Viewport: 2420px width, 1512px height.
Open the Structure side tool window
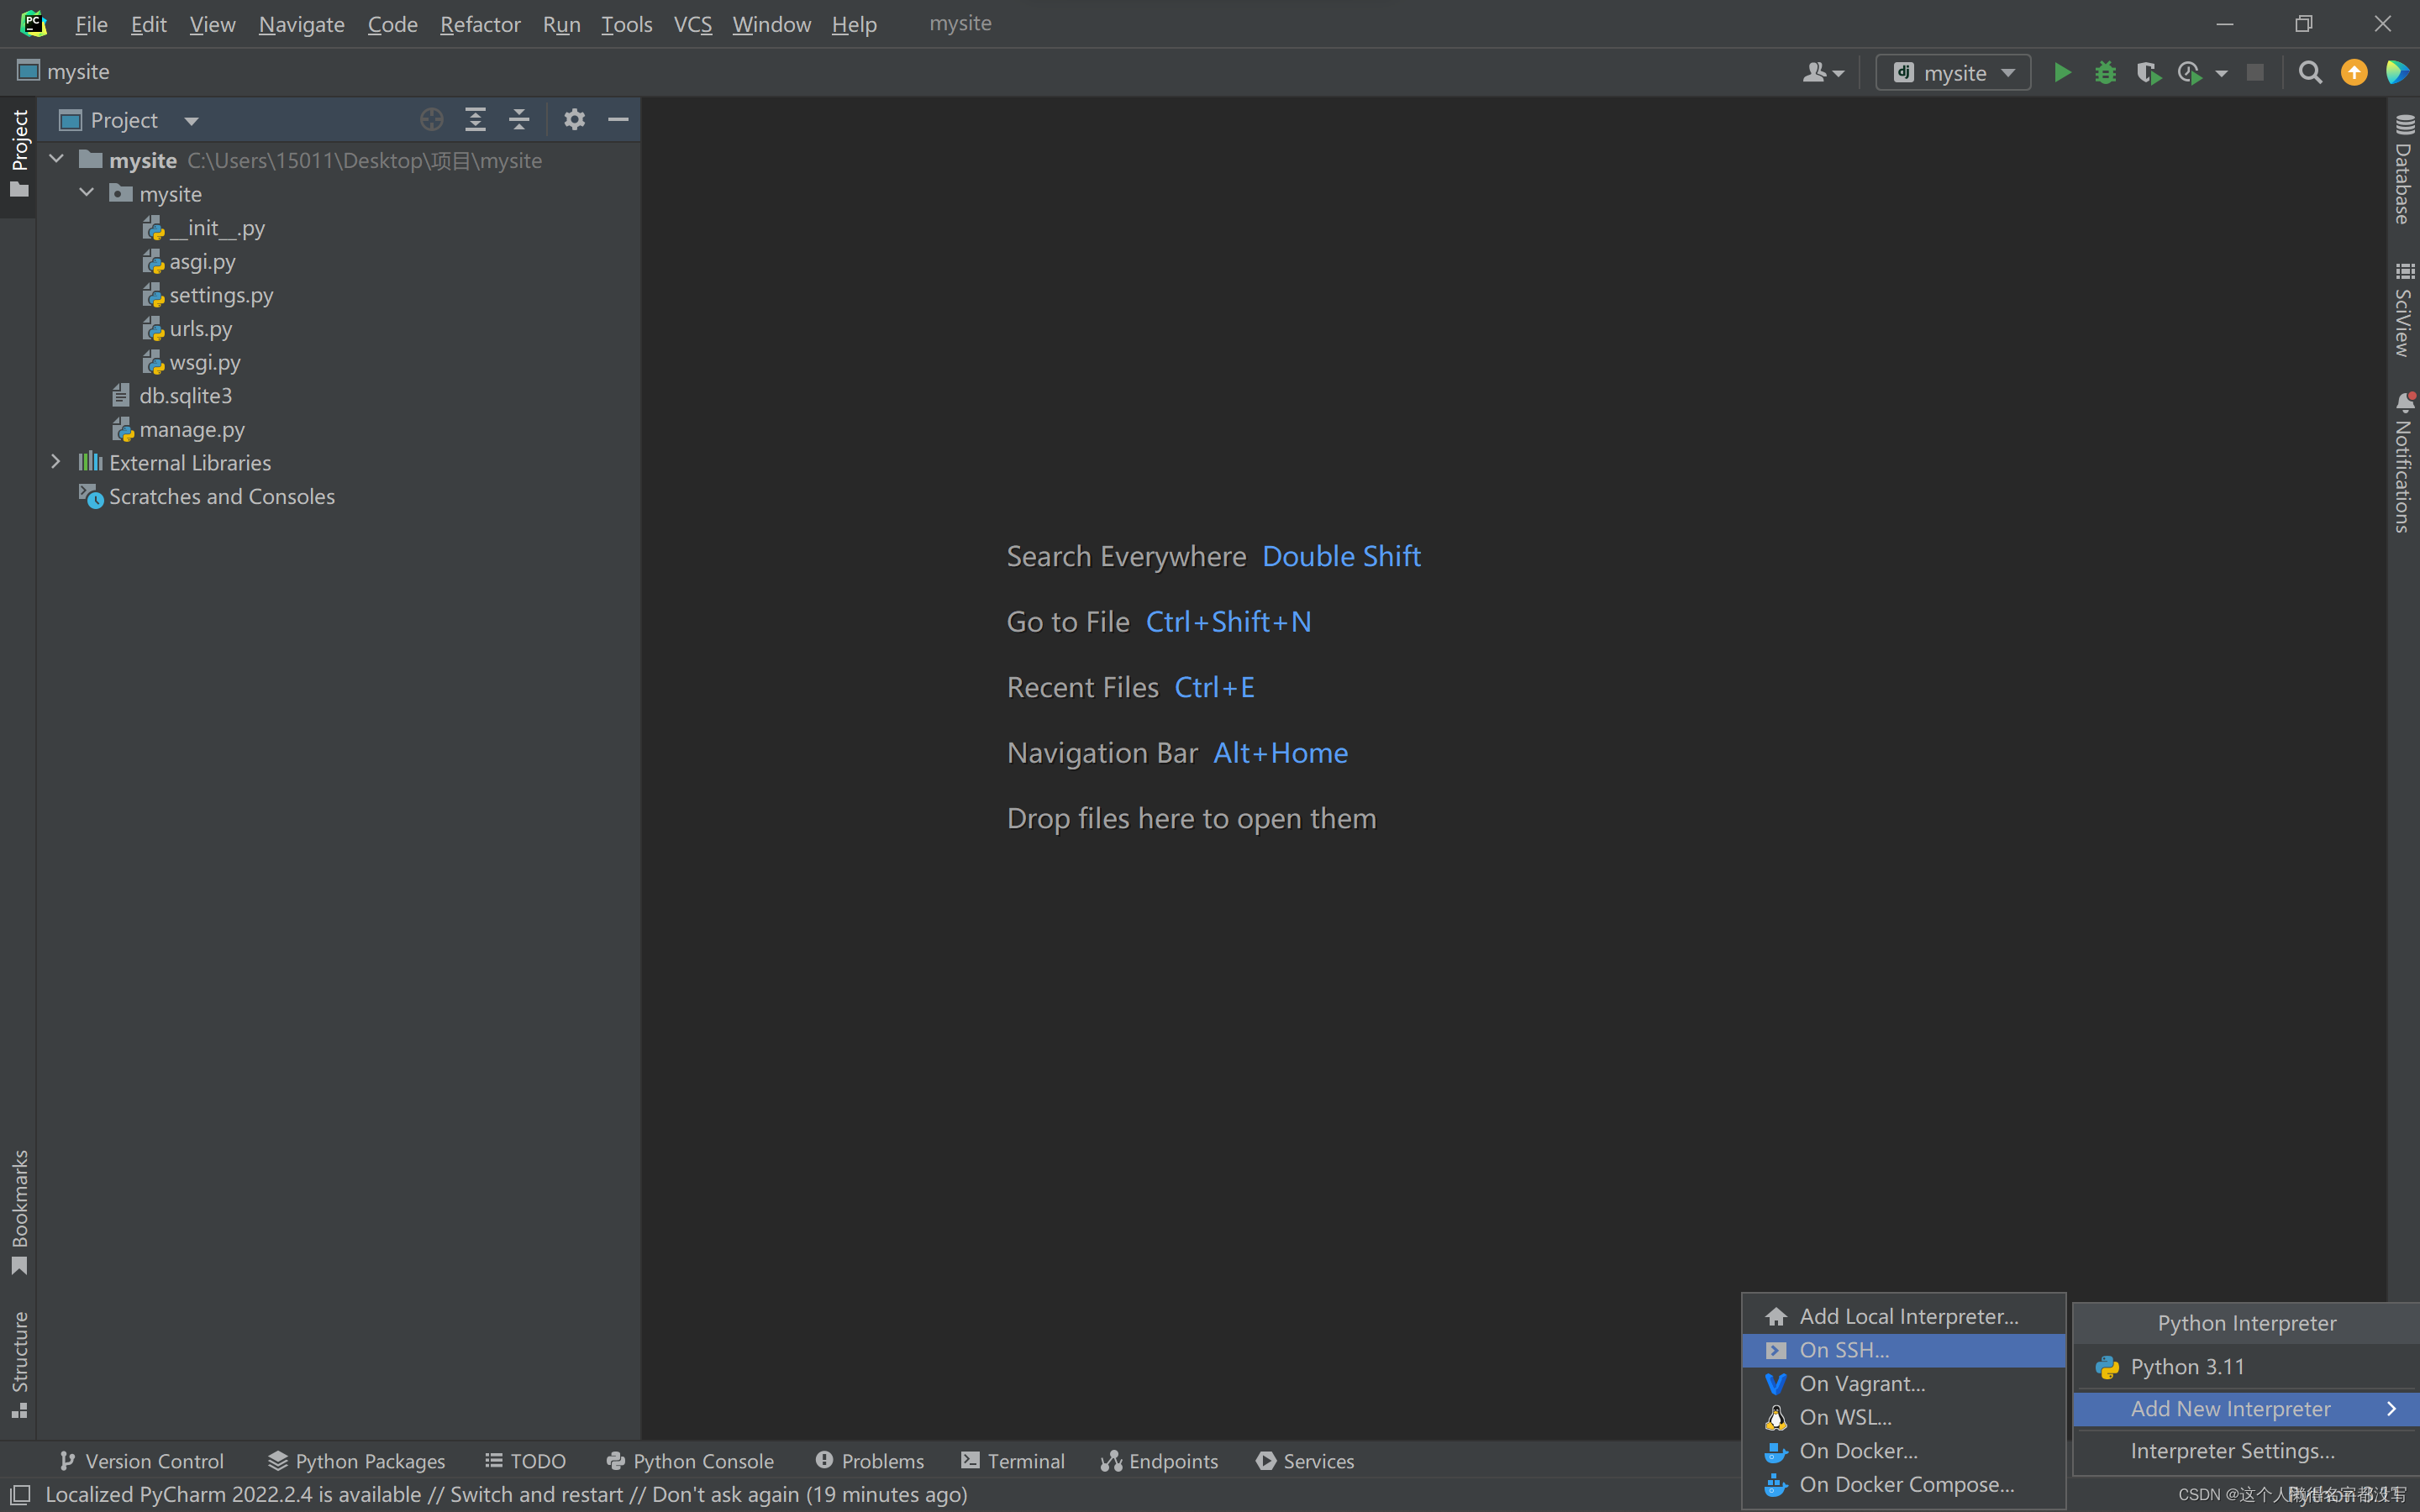point(19,1365)
